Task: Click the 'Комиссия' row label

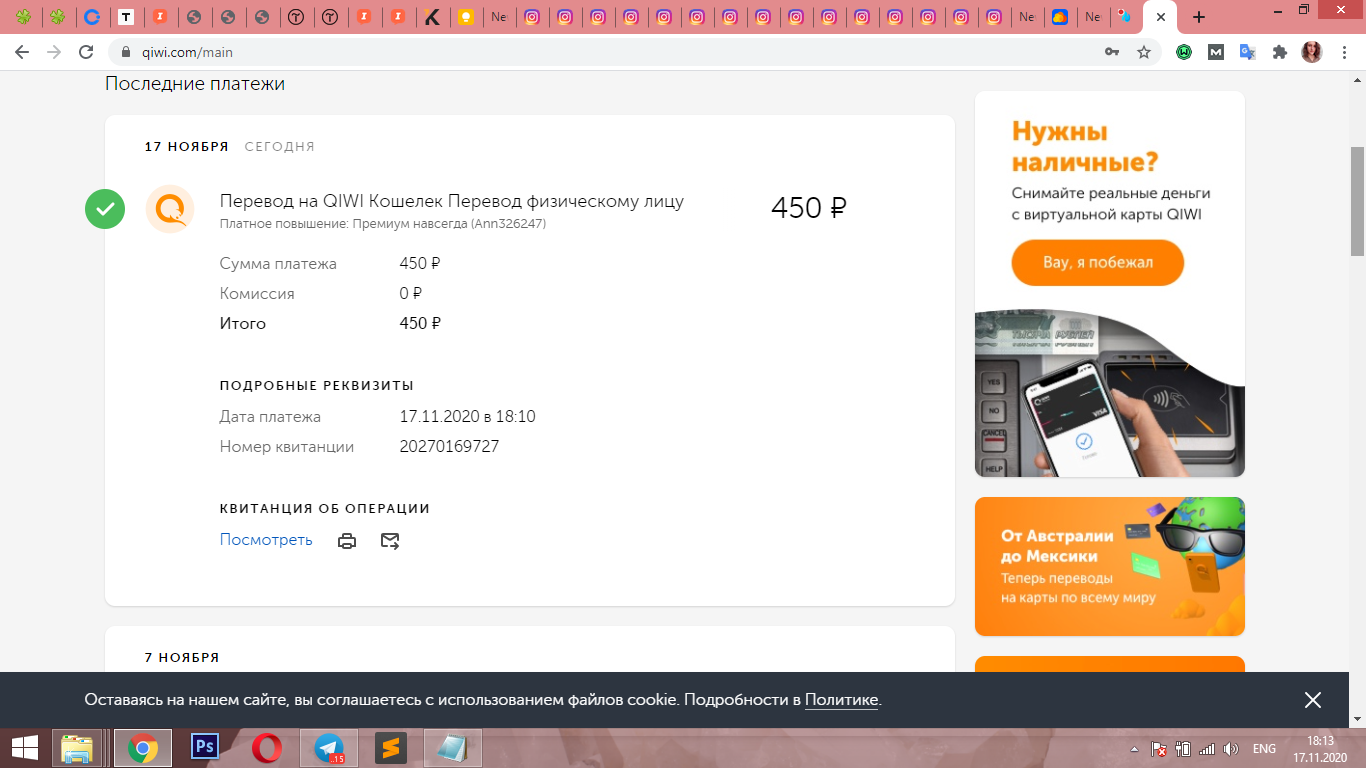Action: pos(257,294)
